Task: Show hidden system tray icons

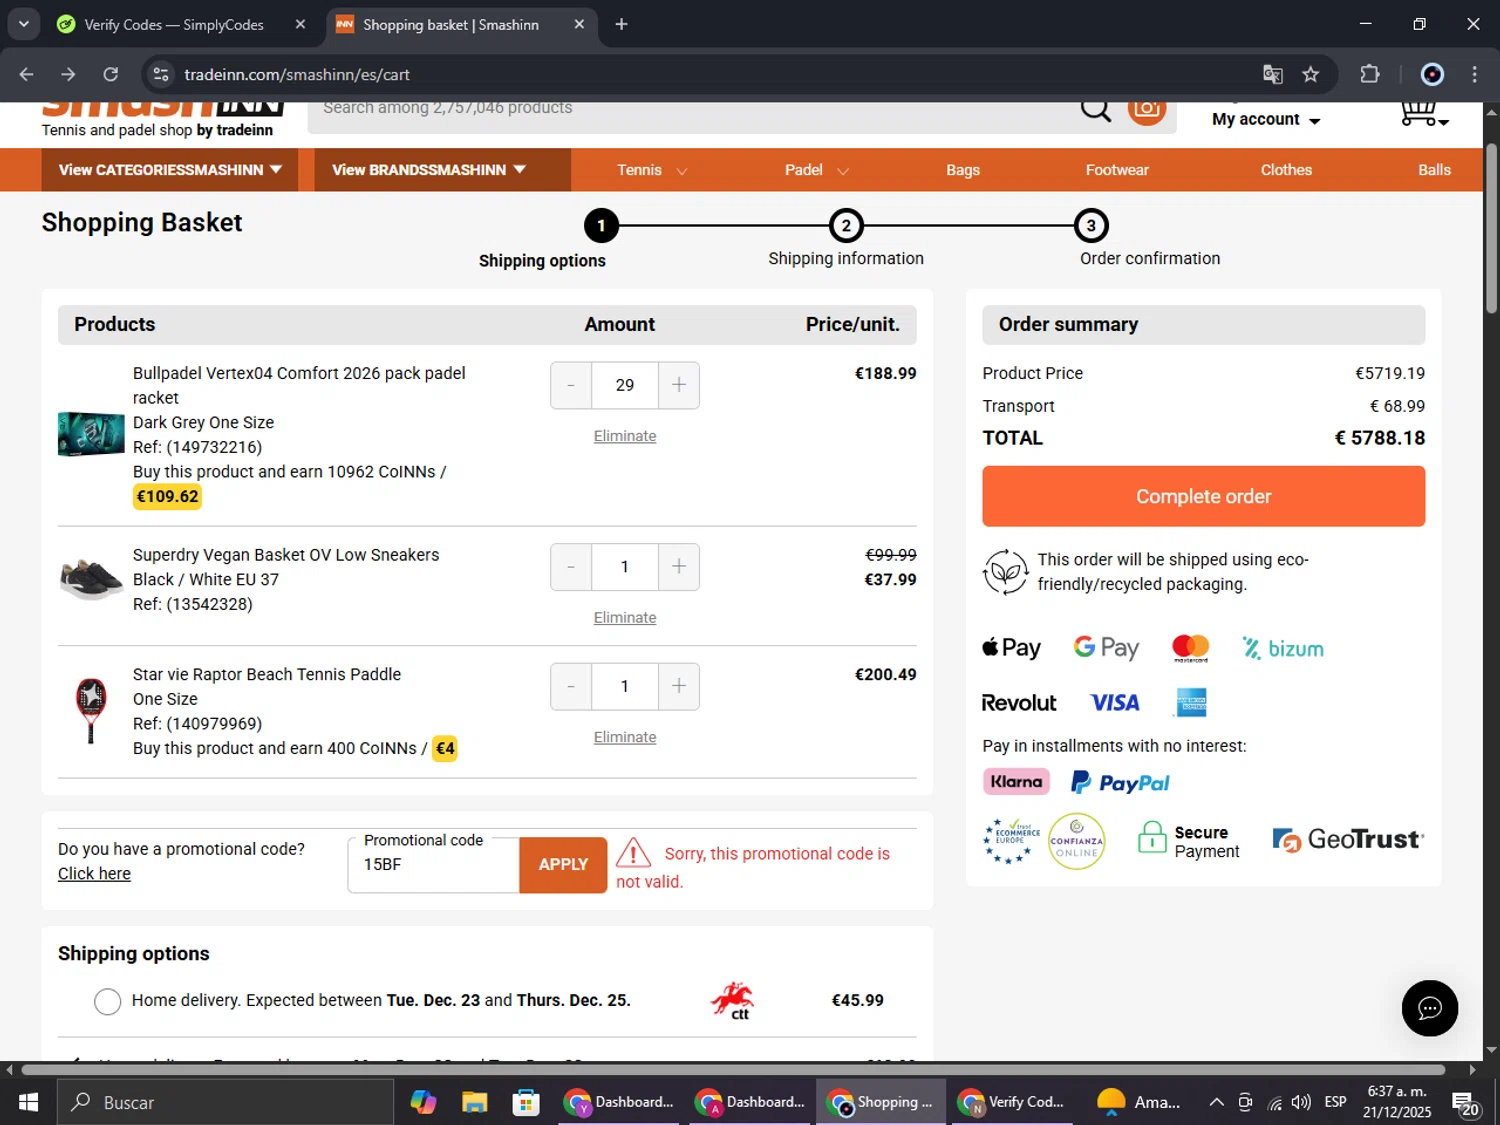Action: point(1216,1102)
